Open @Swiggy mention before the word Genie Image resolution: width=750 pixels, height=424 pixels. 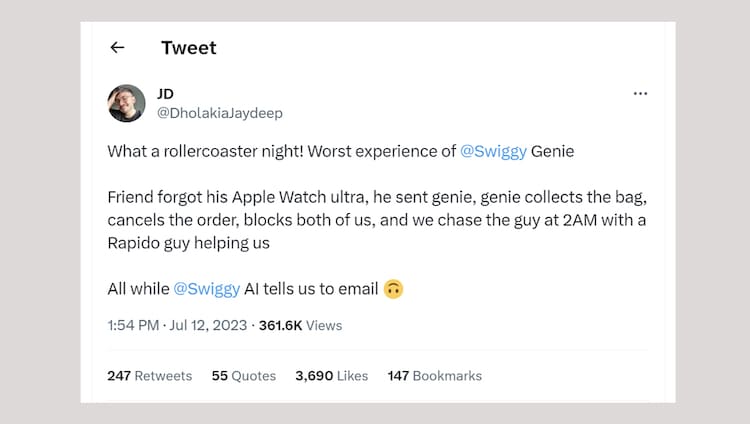tap(493, 151)
